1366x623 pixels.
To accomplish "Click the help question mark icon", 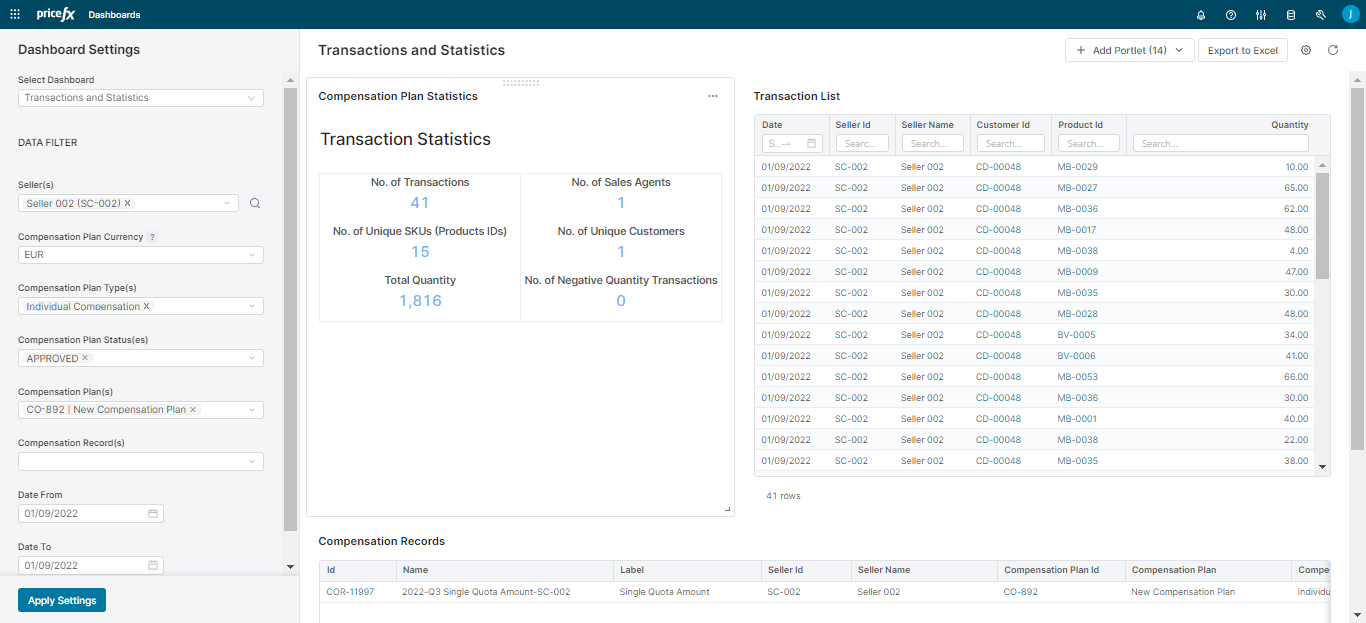I will pos(1231,15).
